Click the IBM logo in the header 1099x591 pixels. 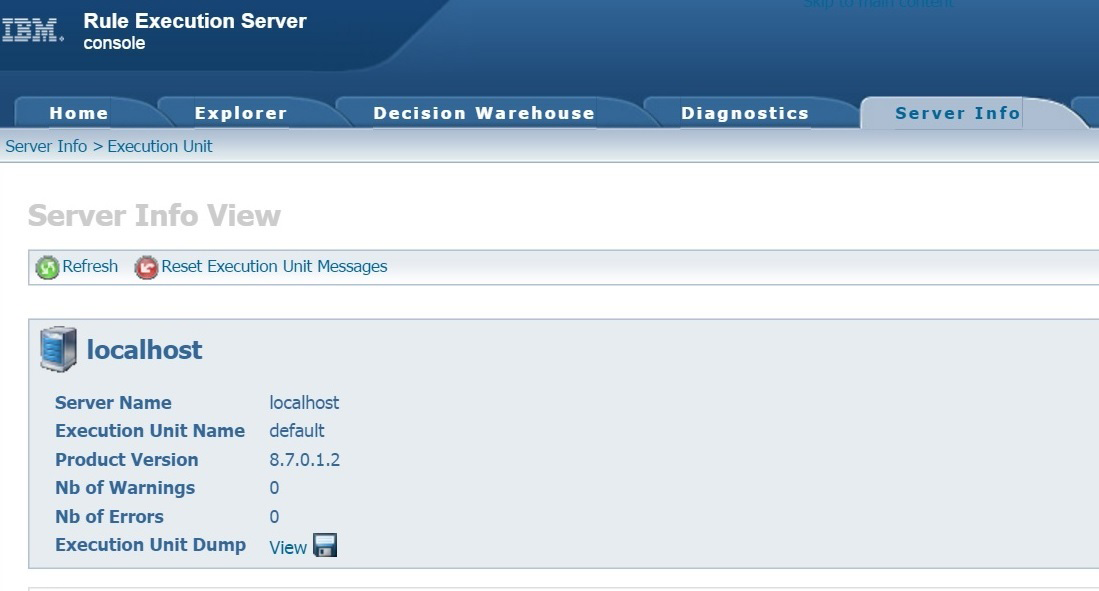point(30,29)
